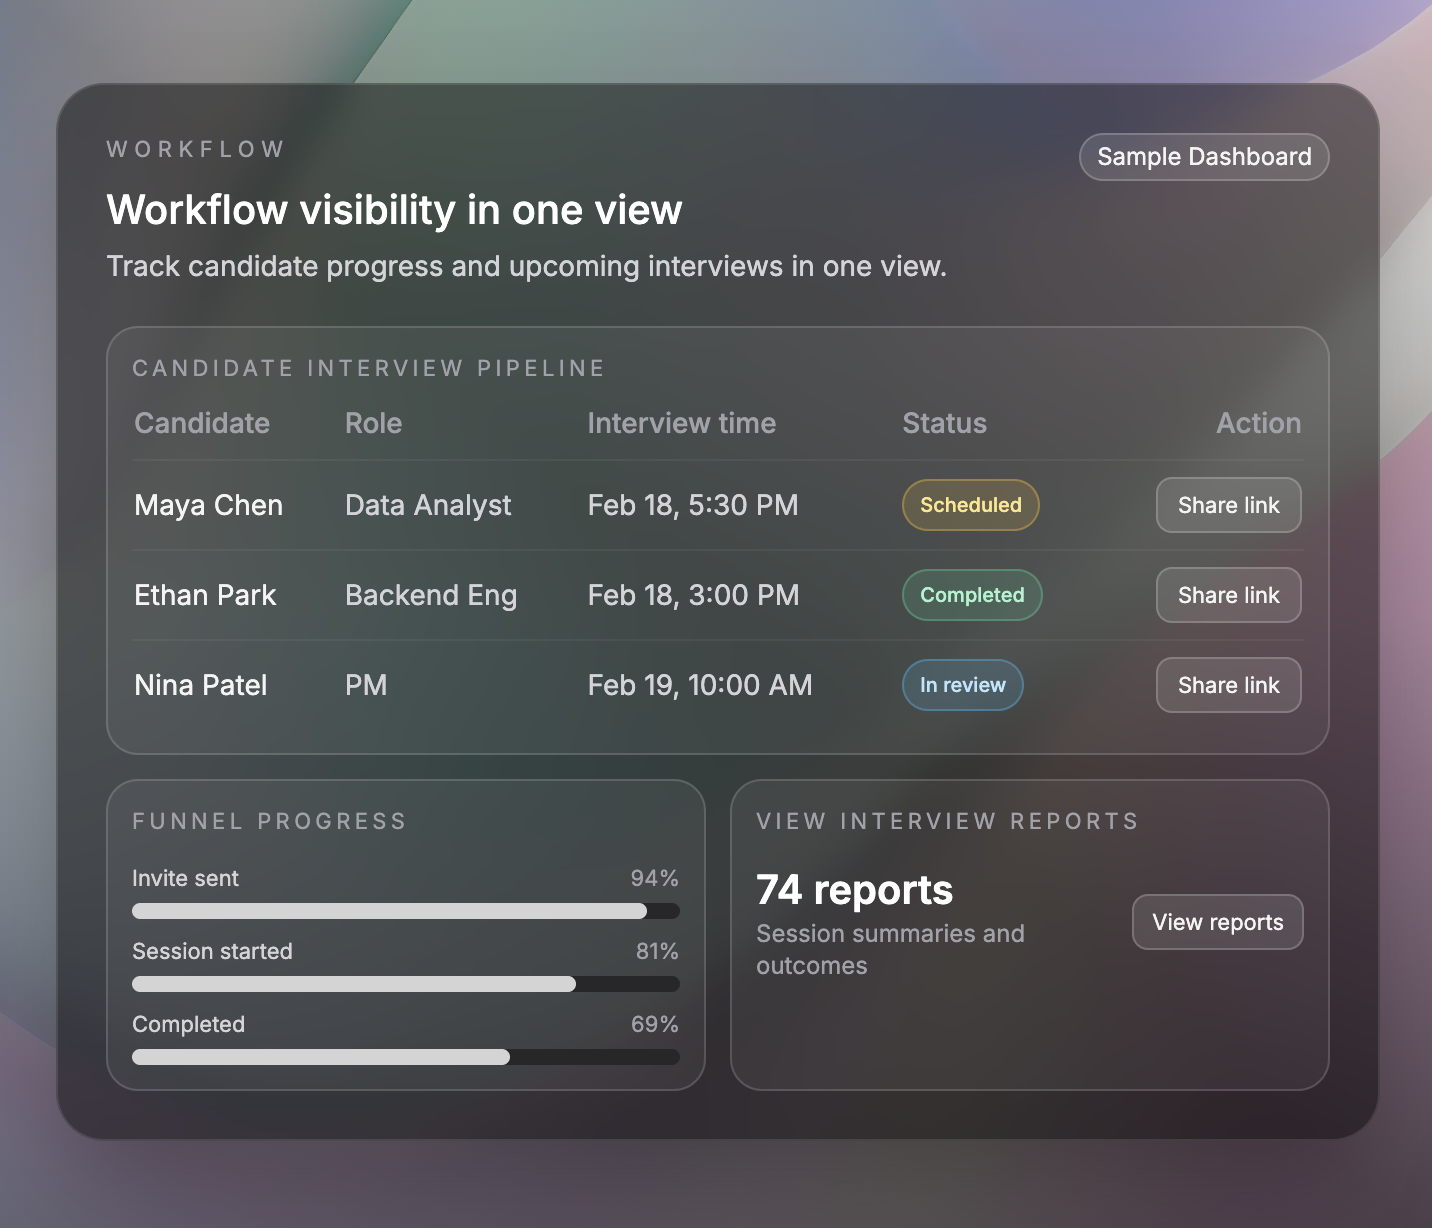Sort the table by Candidate column
Viewport: 1432px width, 1228px height.
[201, 423]
